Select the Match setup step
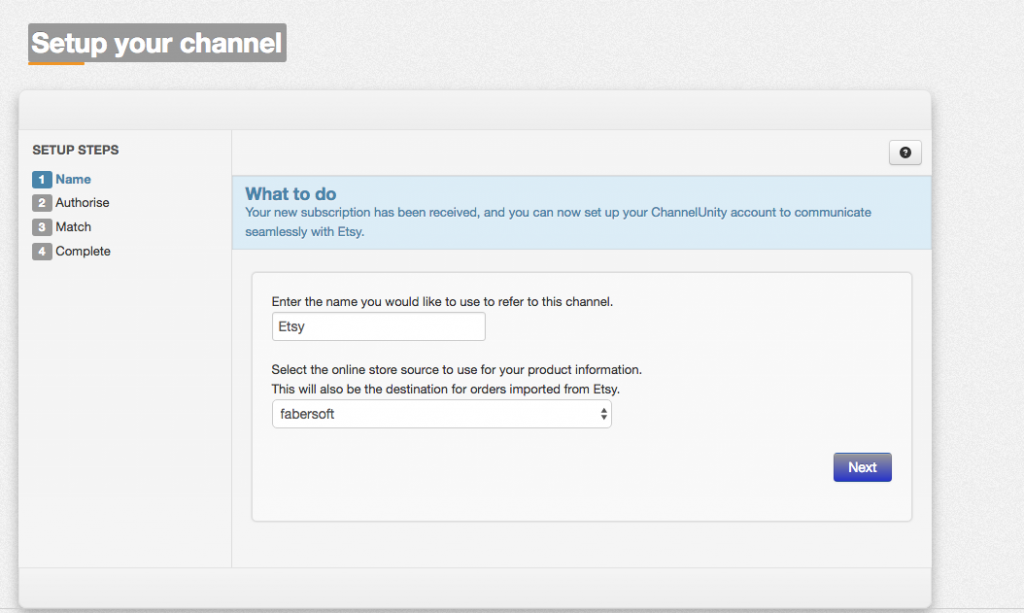1024x613 pixels. coord(71,227)
